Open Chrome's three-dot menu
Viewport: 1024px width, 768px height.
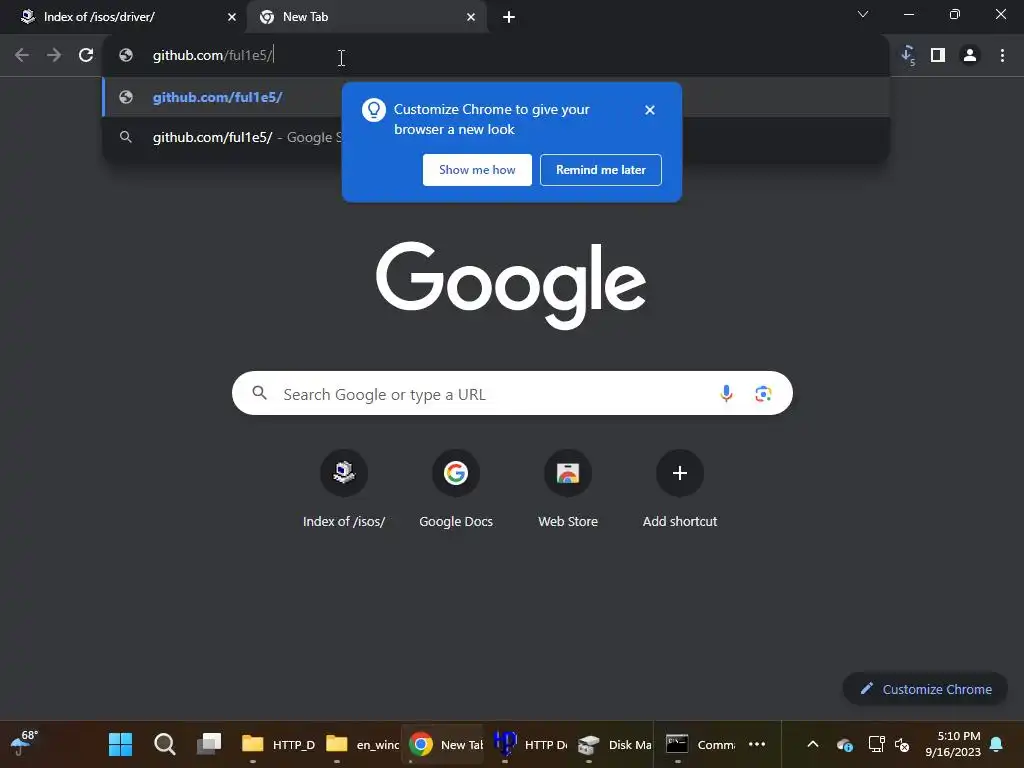coord(1002,56)
